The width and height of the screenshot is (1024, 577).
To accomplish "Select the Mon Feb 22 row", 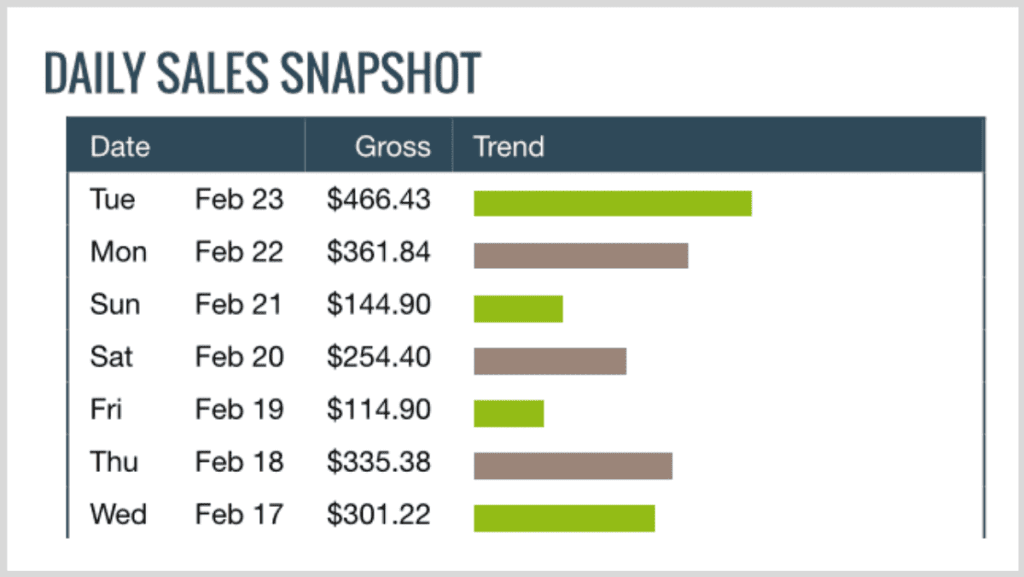I will 526,252.
